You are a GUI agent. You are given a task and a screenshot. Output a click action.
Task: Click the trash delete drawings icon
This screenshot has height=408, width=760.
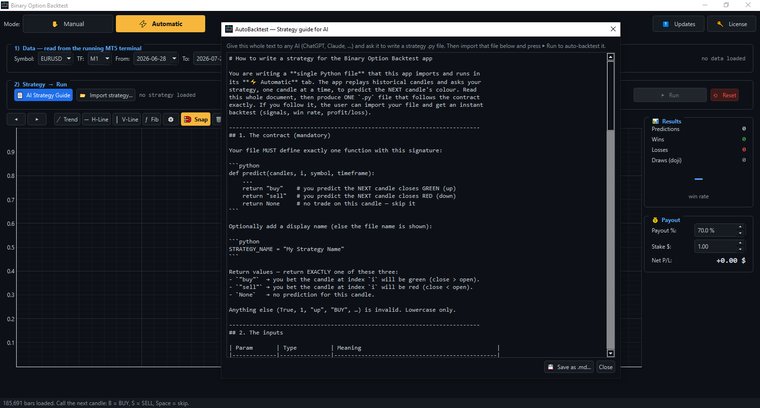(218, 119)
